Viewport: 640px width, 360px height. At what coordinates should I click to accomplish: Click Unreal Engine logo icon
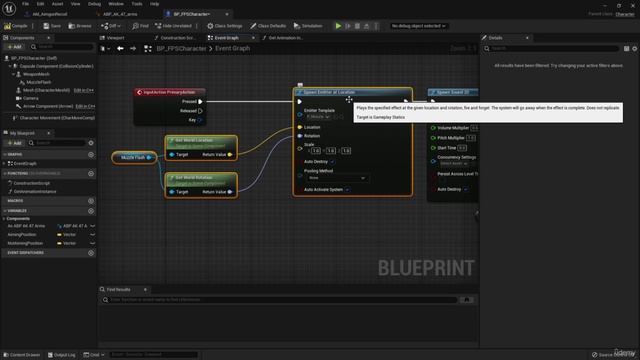tap(9, 8)
